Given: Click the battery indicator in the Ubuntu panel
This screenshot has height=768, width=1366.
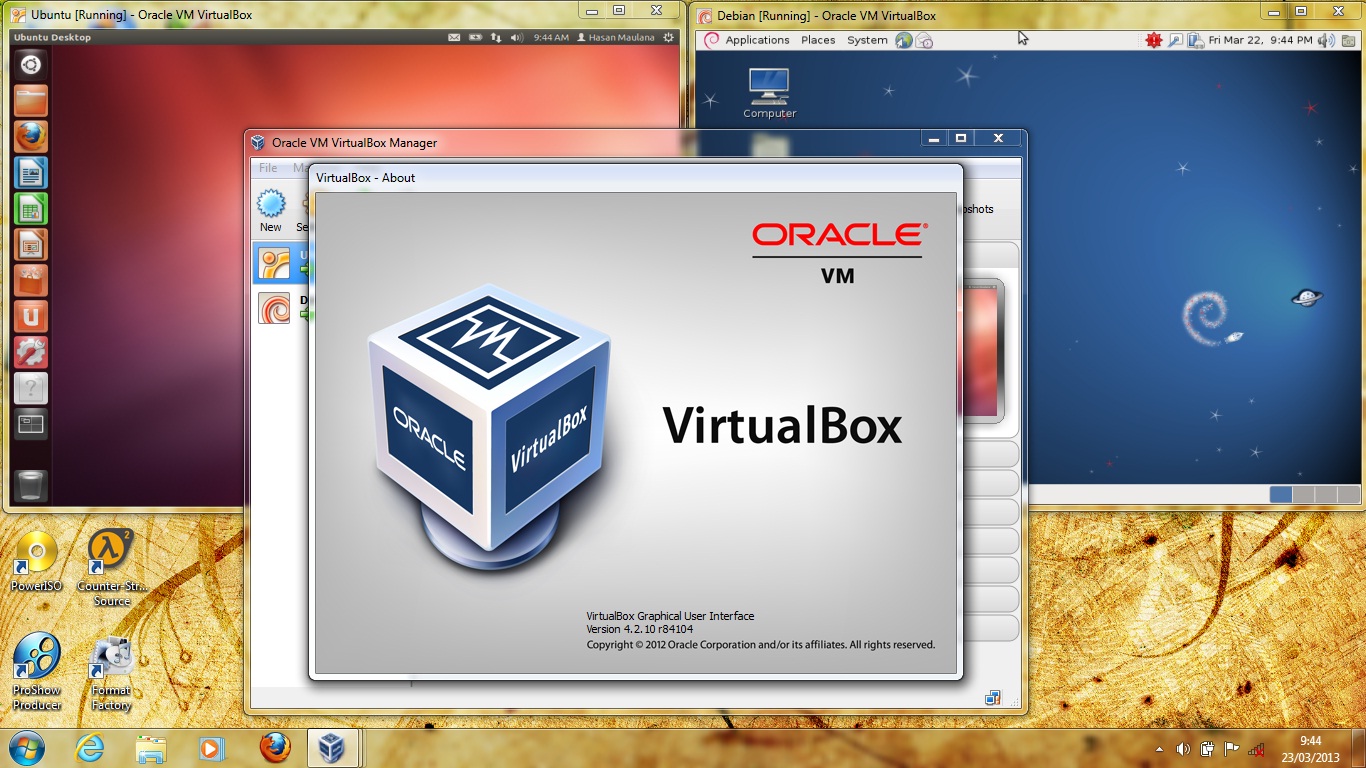Looking at the screenshot, I should (476, 37).
